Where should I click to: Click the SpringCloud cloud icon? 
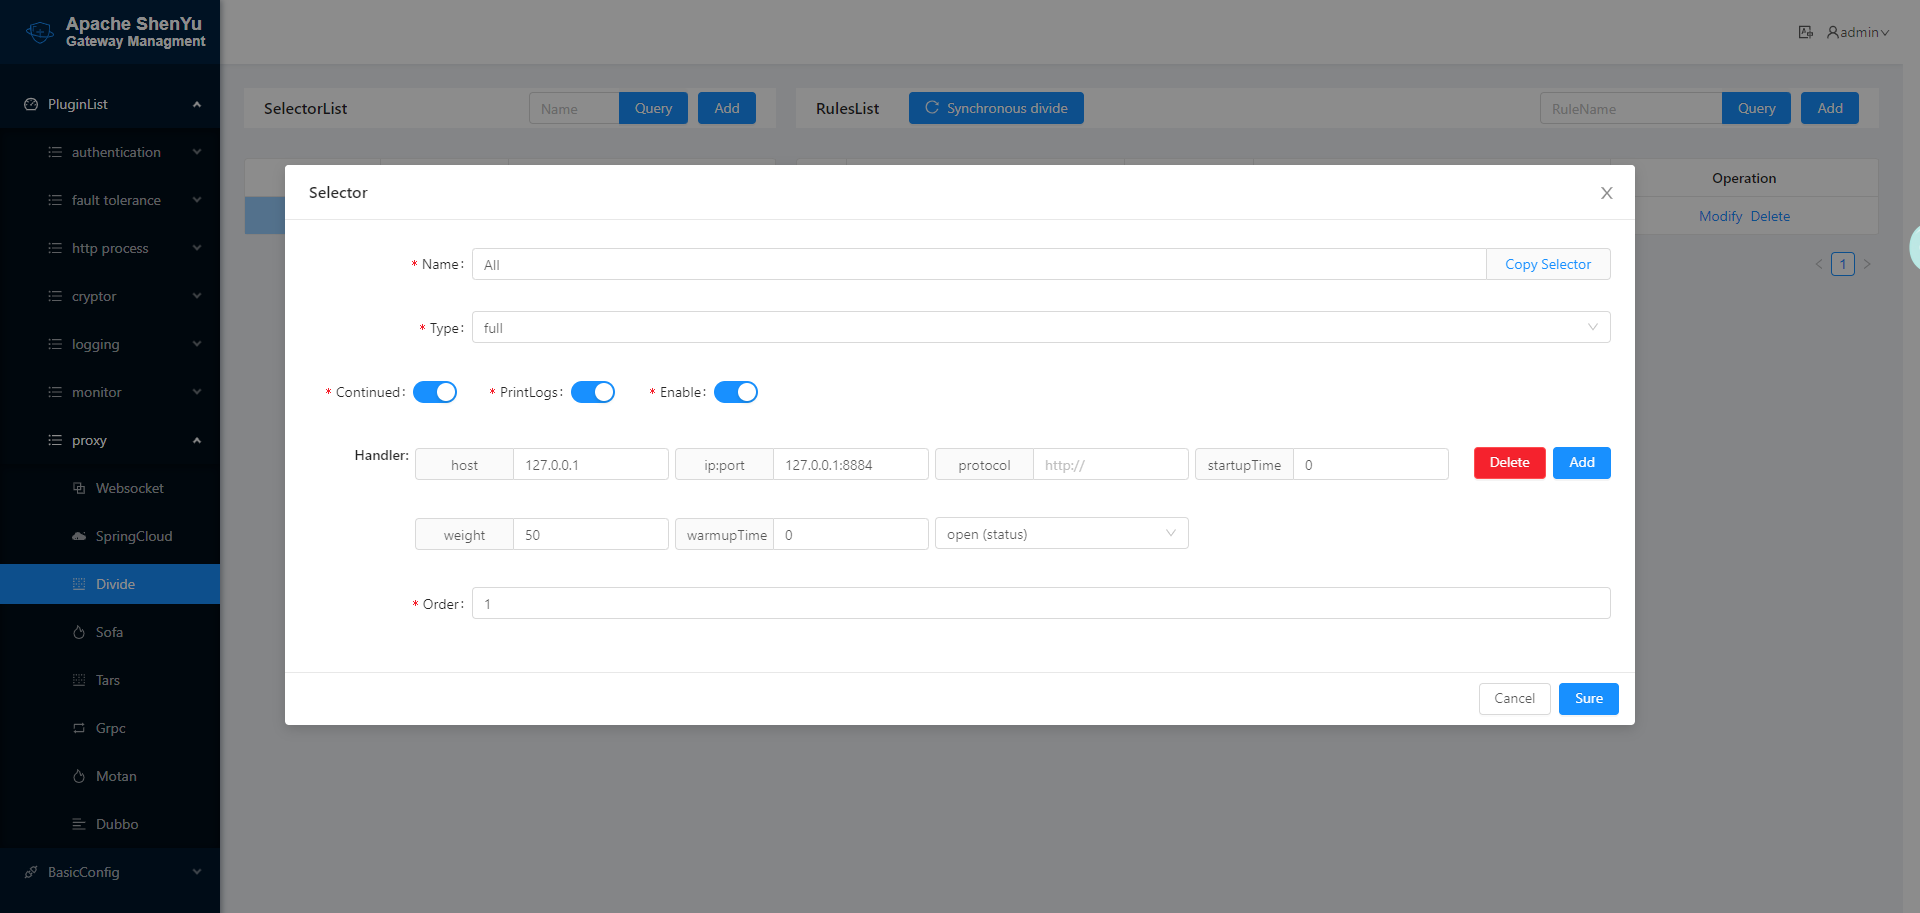[79, 536]
